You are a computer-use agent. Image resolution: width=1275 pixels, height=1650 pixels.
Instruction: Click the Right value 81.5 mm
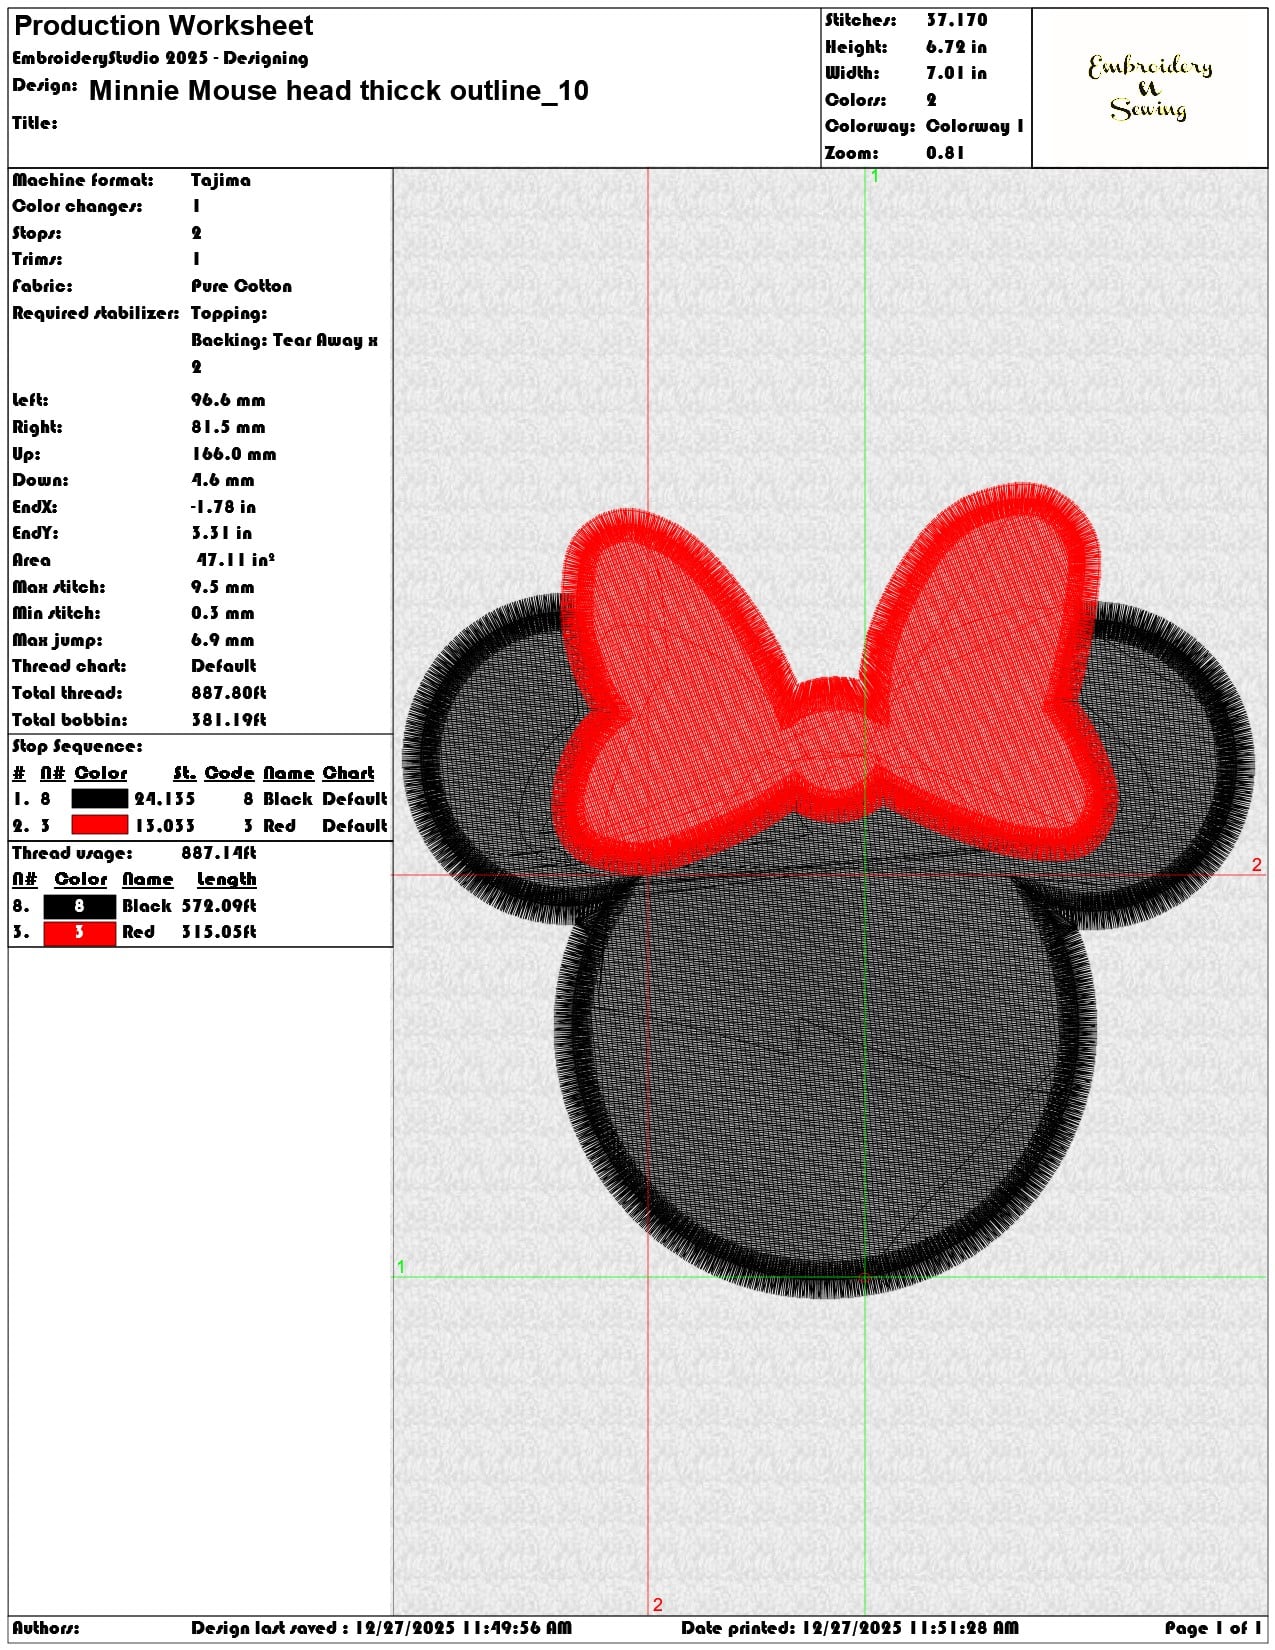(x=228, y=427)
